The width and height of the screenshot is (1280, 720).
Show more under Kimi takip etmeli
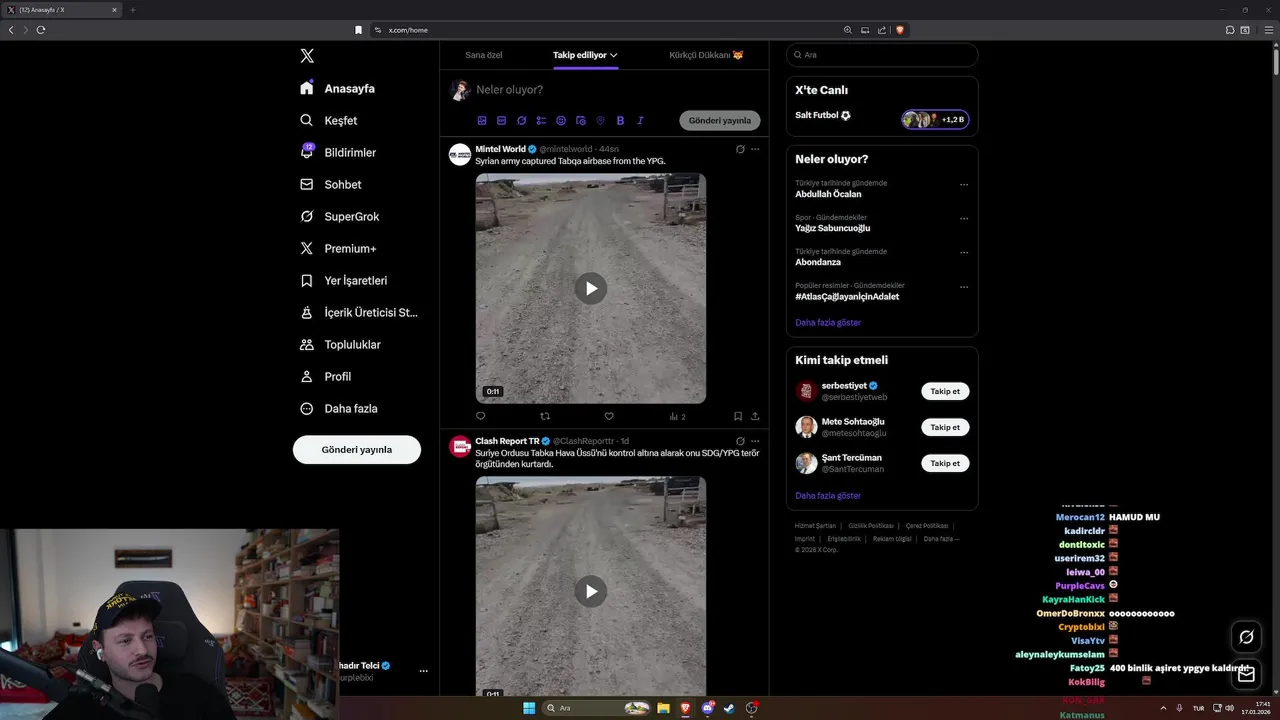[x=828, y=495]
